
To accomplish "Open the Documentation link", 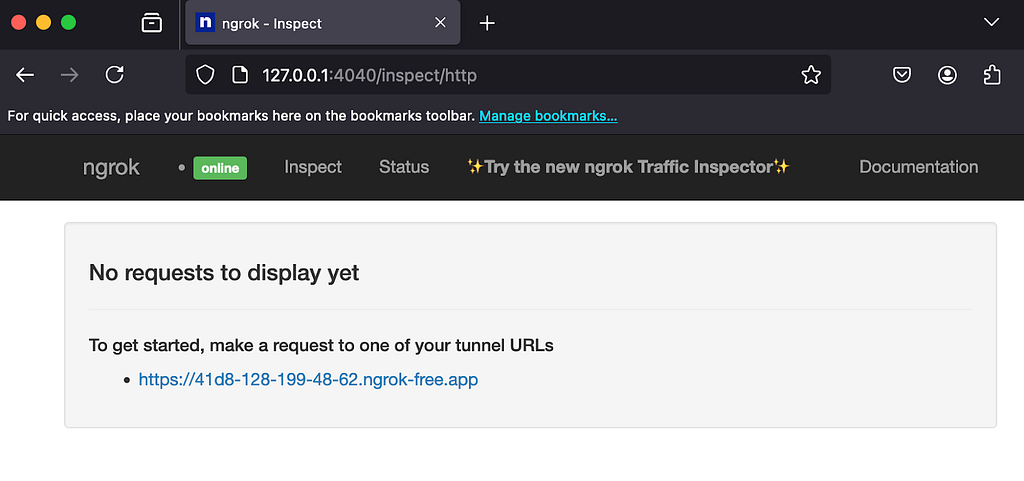I will [918, 167].
